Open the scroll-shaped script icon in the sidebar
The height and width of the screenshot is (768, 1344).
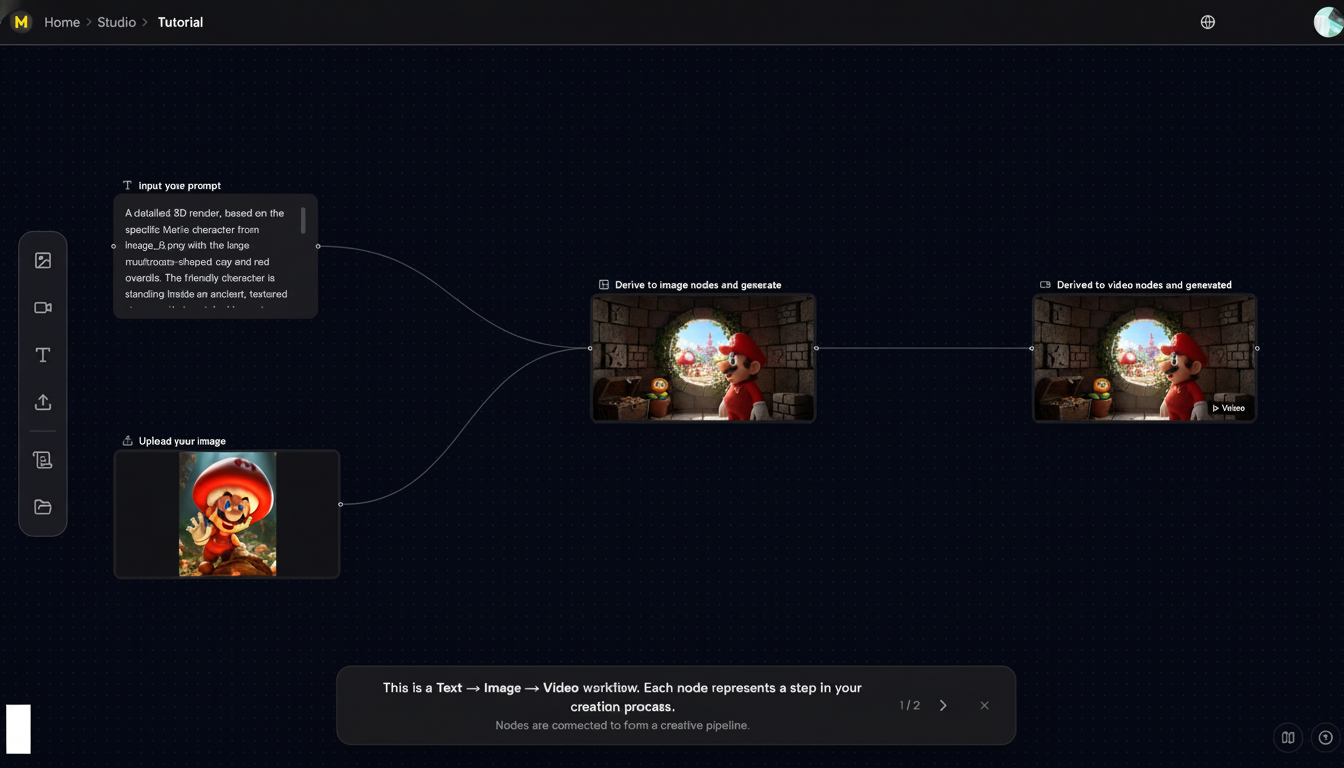[x=43, y=460]
